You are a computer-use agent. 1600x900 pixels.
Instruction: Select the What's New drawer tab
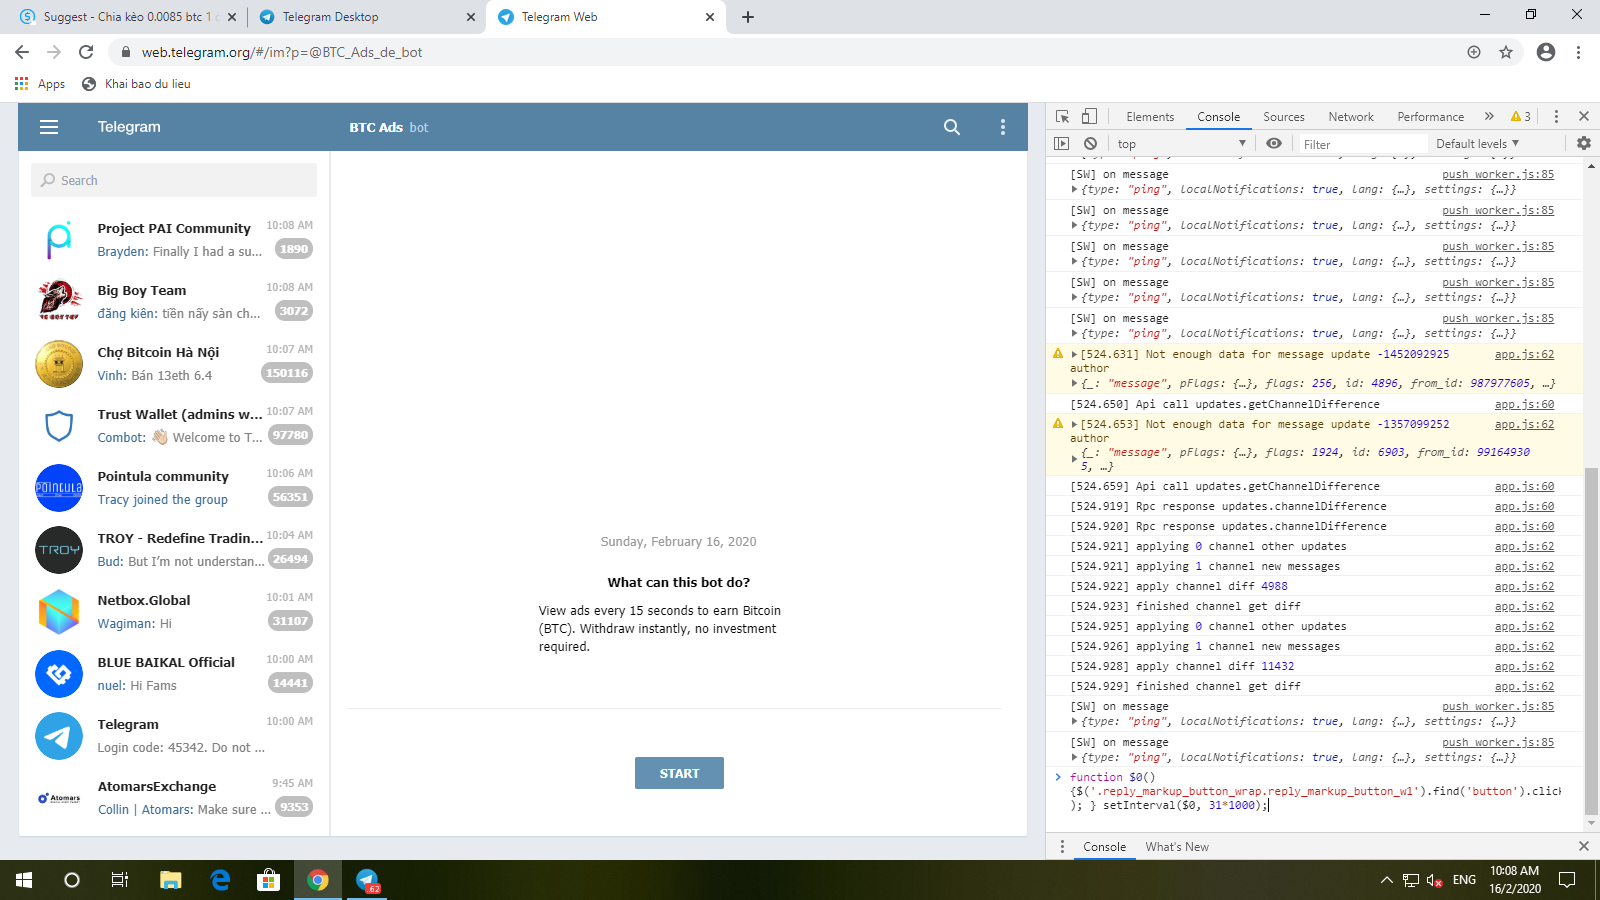click(x=1177, y=847)
